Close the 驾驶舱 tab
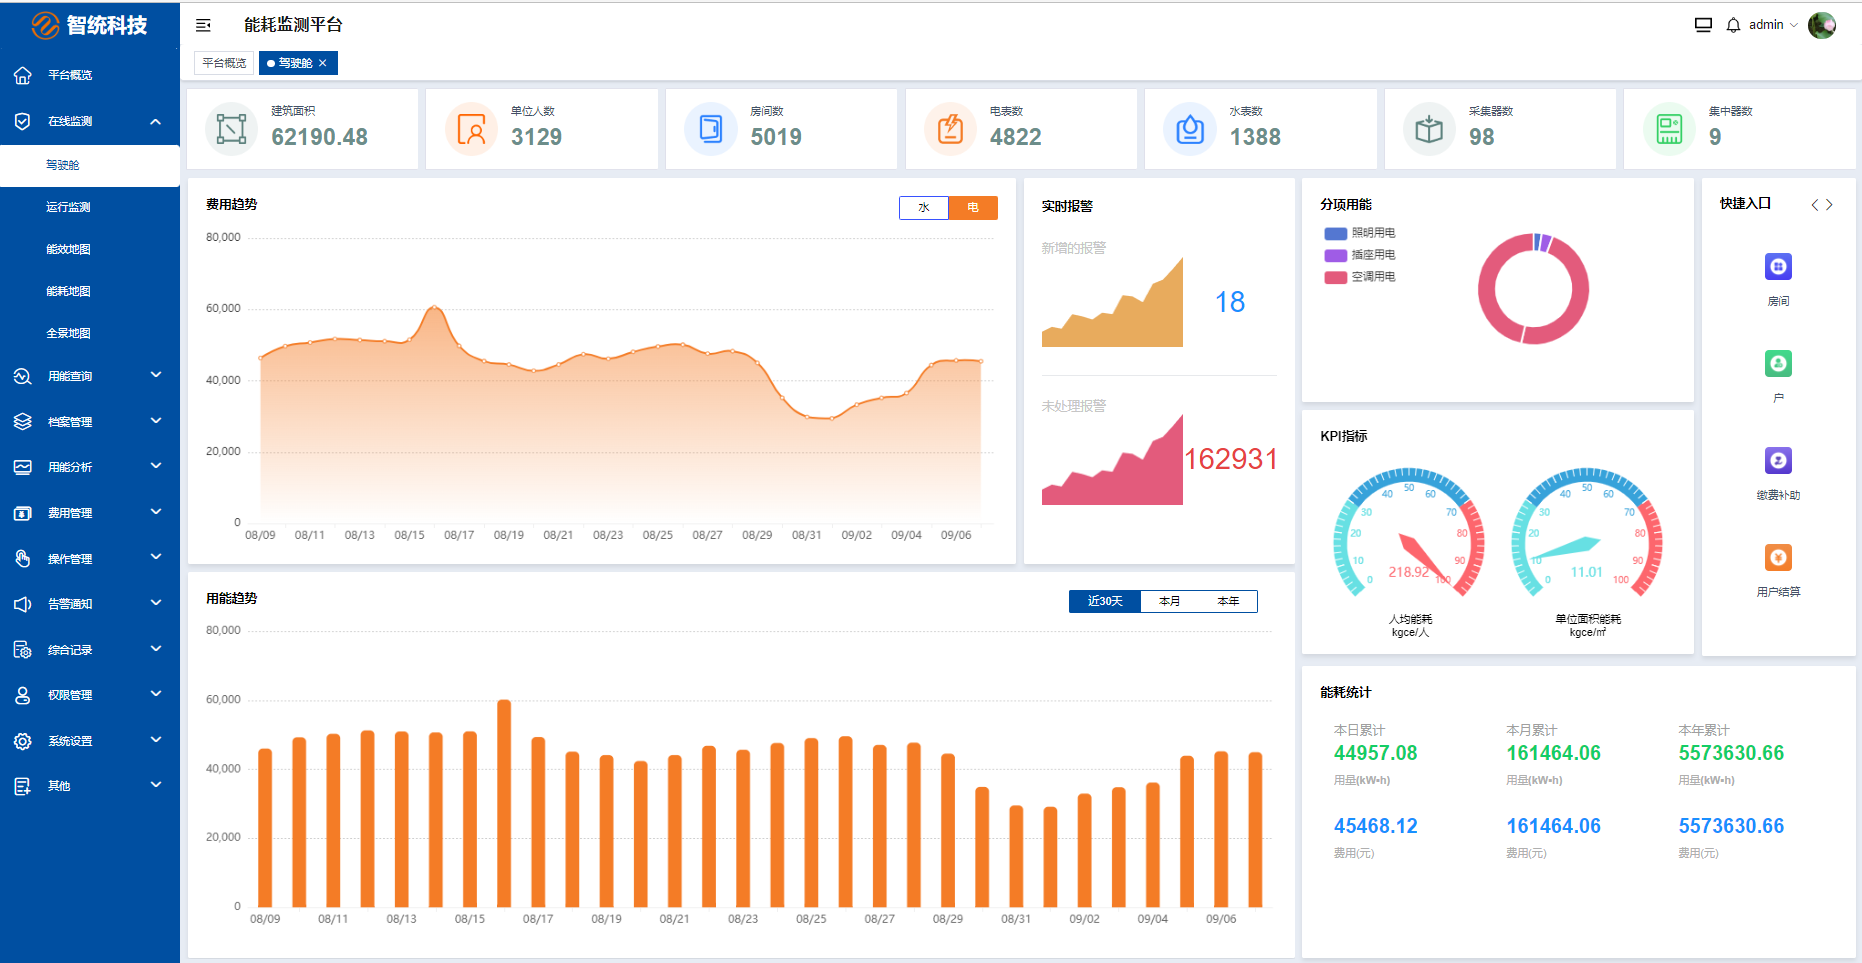Image resolution: width=1862 pixels, height=963 pixels. click(x=323, y=63)
